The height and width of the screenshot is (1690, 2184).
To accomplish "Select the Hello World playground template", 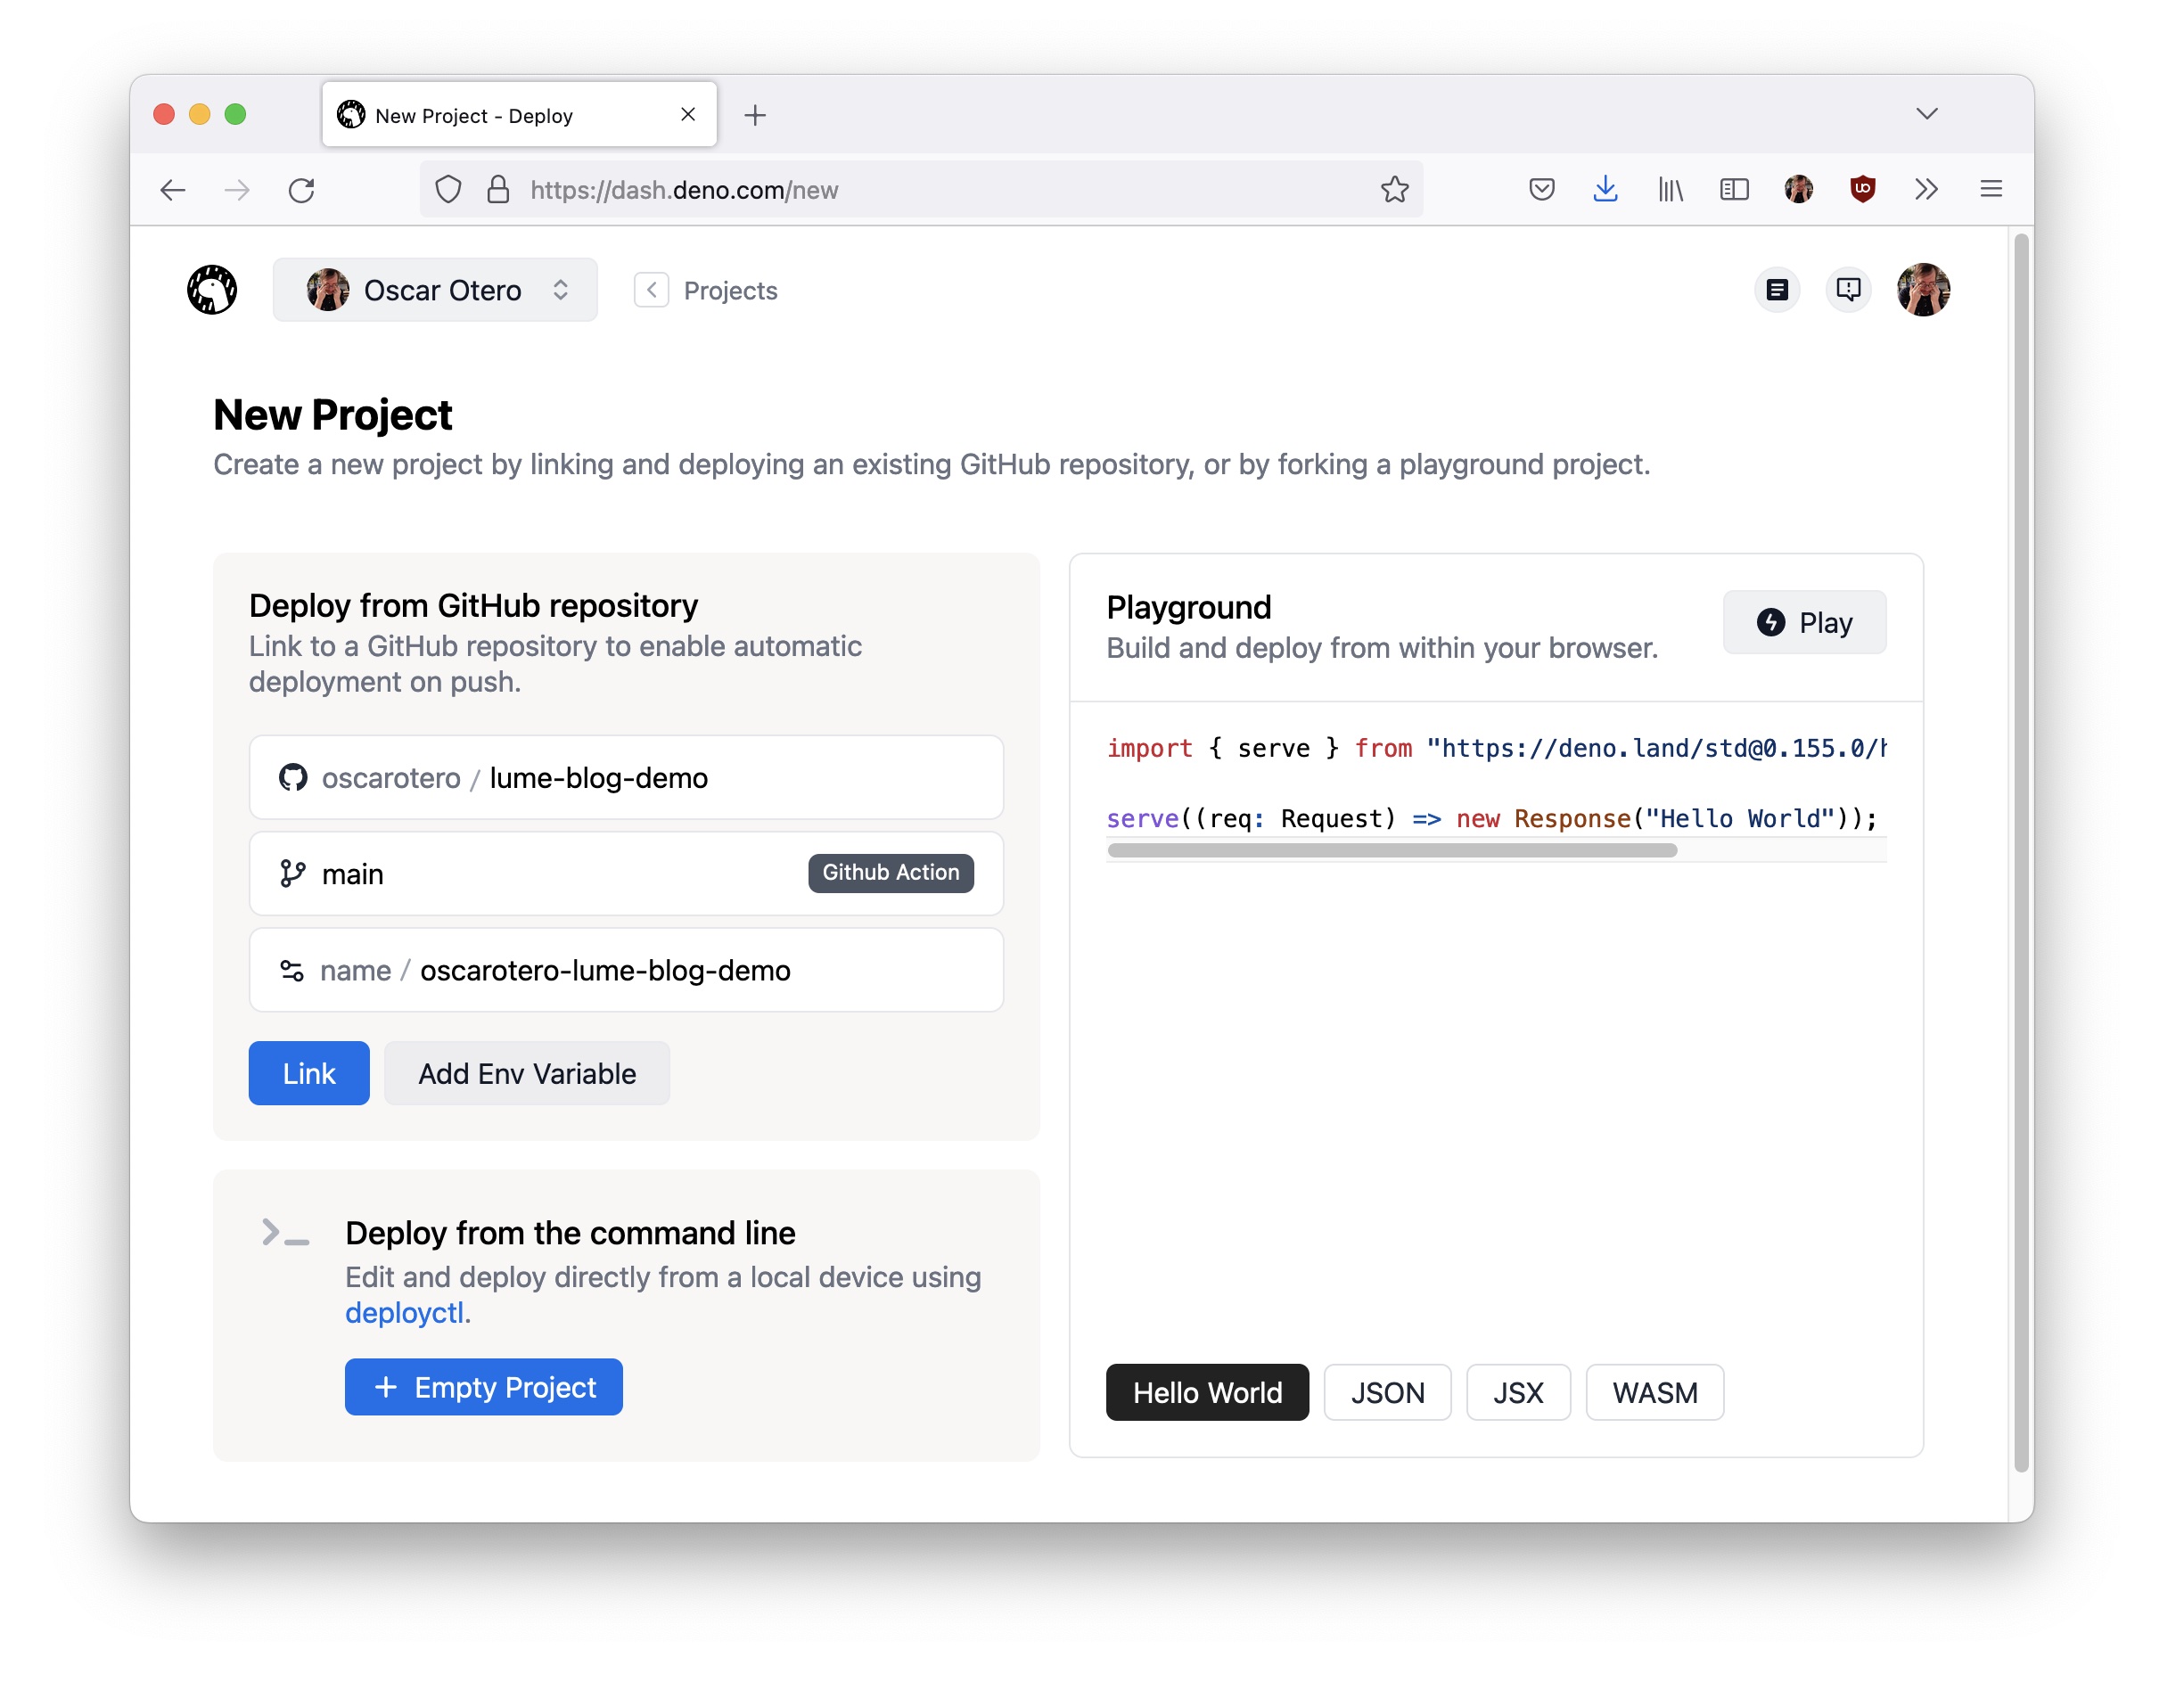I will 1206,1392.
